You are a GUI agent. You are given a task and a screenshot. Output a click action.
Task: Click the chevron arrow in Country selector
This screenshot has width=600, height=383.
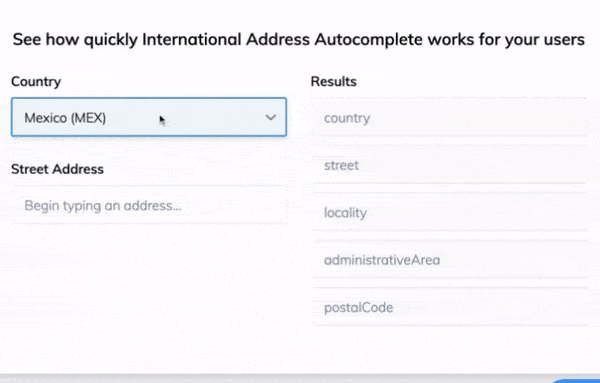tap(271, 117)
